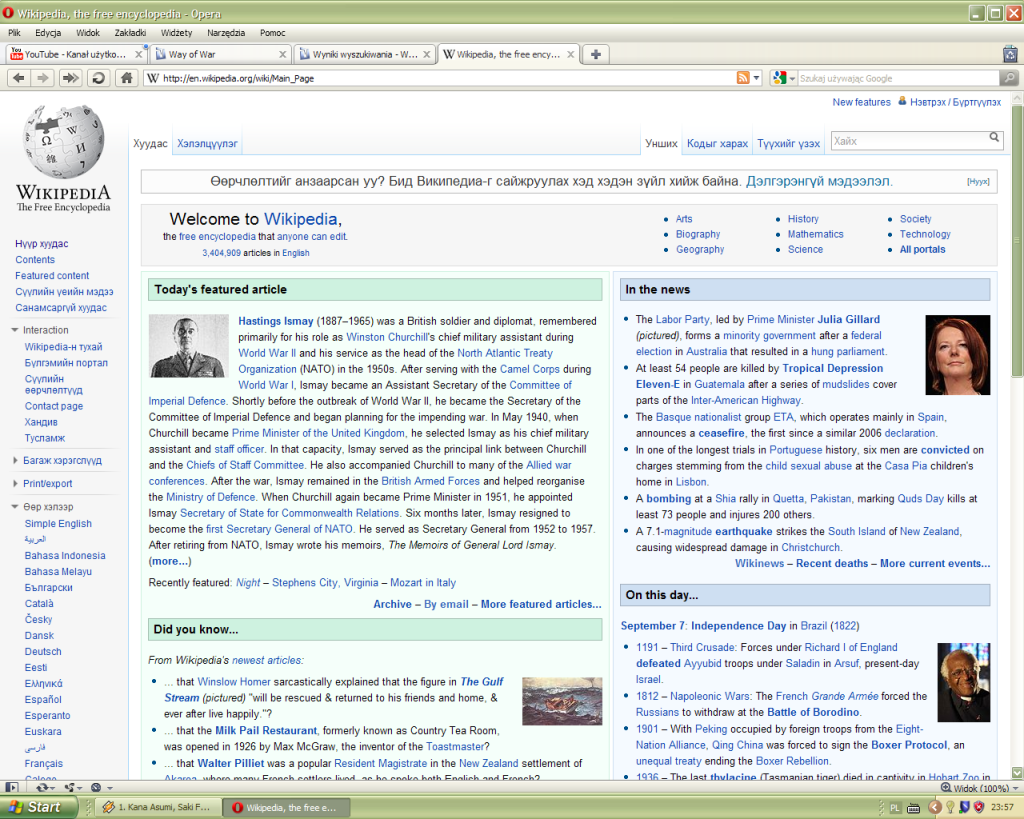Click the light bulb tray icon
Image resolution: width=1024 pixels, height=819 pixels.
951,808
